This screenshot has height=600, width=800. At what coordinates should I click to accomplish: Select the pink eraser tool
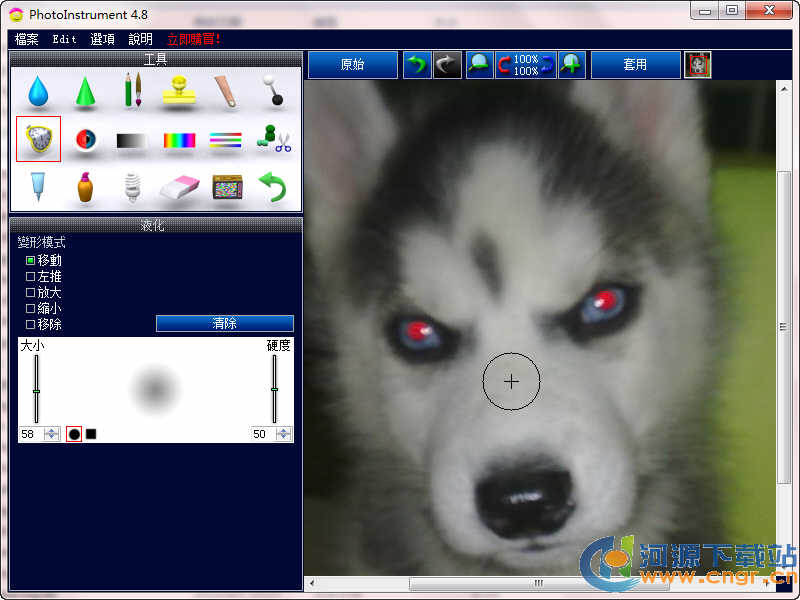[180, 187]
